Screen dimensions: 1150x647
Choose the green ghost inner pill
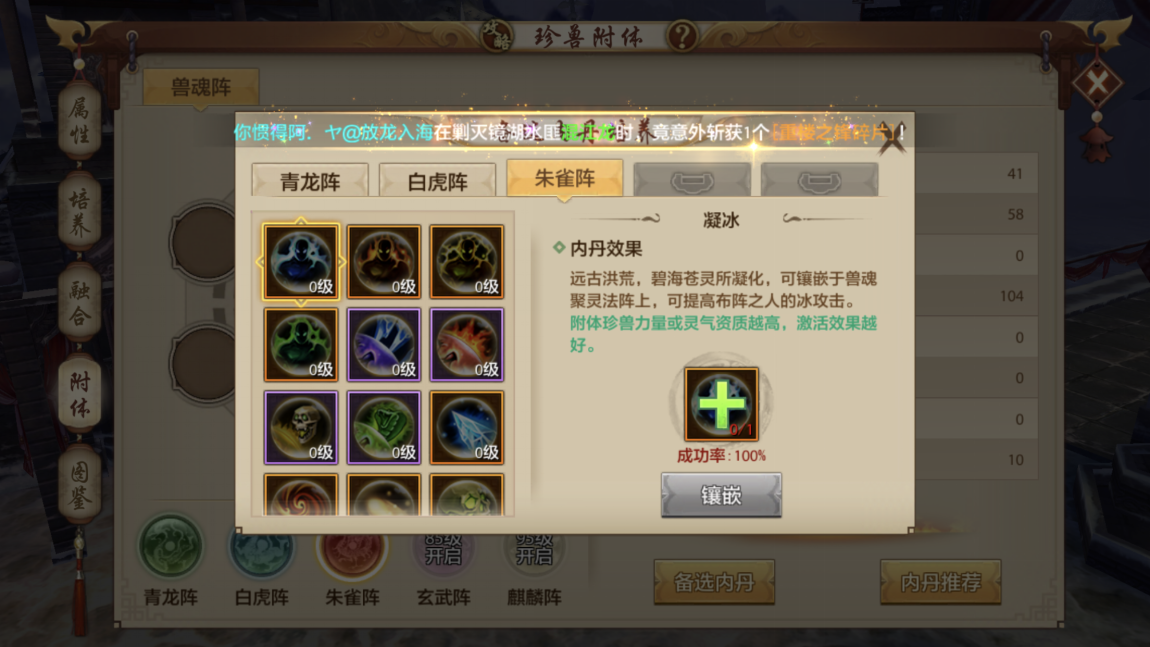(x=301, y=345)
